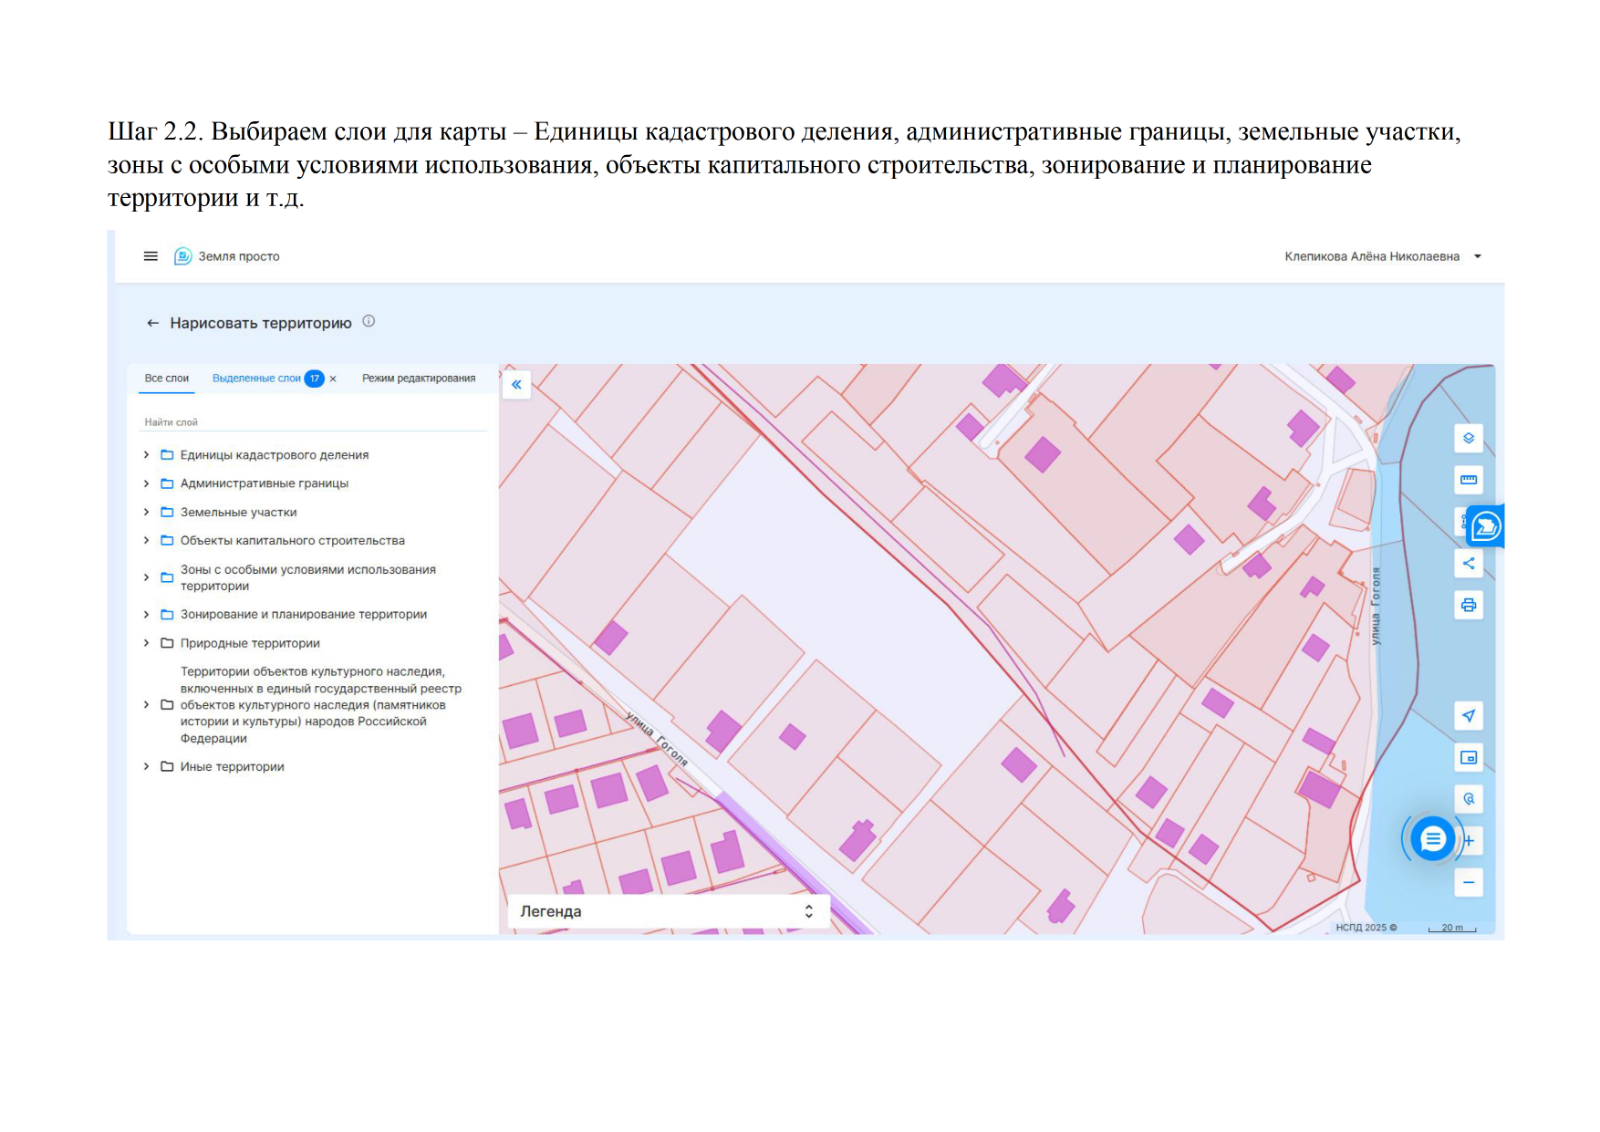Expand Природные территории layer group

(x=146, y=643)
